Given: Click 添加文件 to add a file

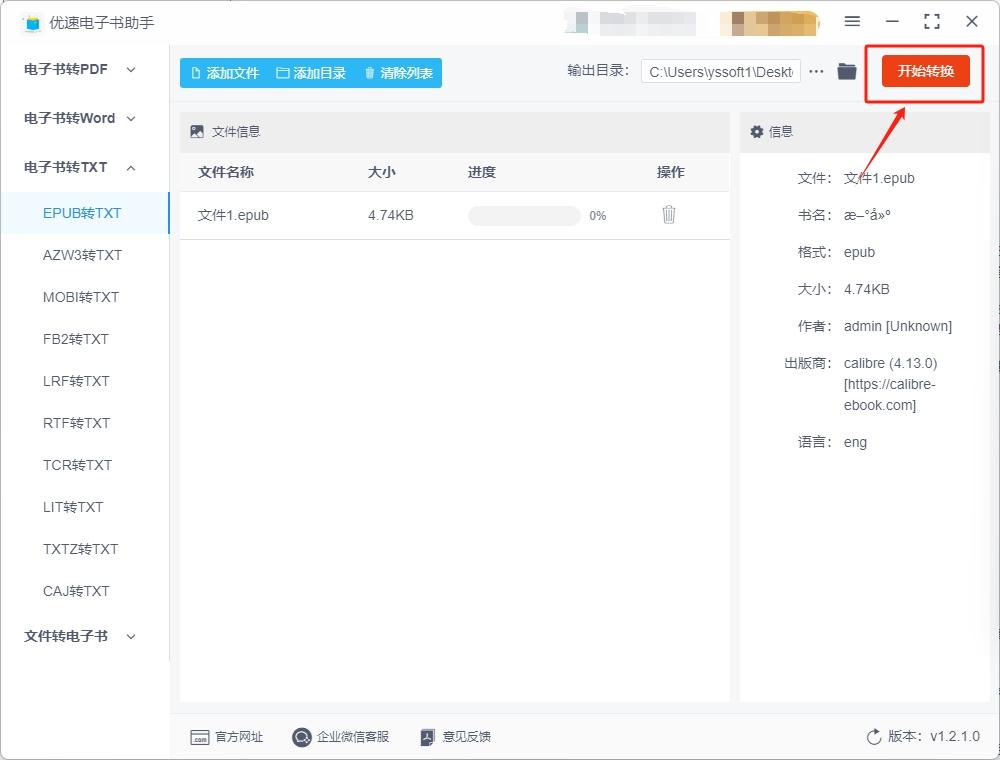Looking at the screenshot, I should click(x=225, y=73).
